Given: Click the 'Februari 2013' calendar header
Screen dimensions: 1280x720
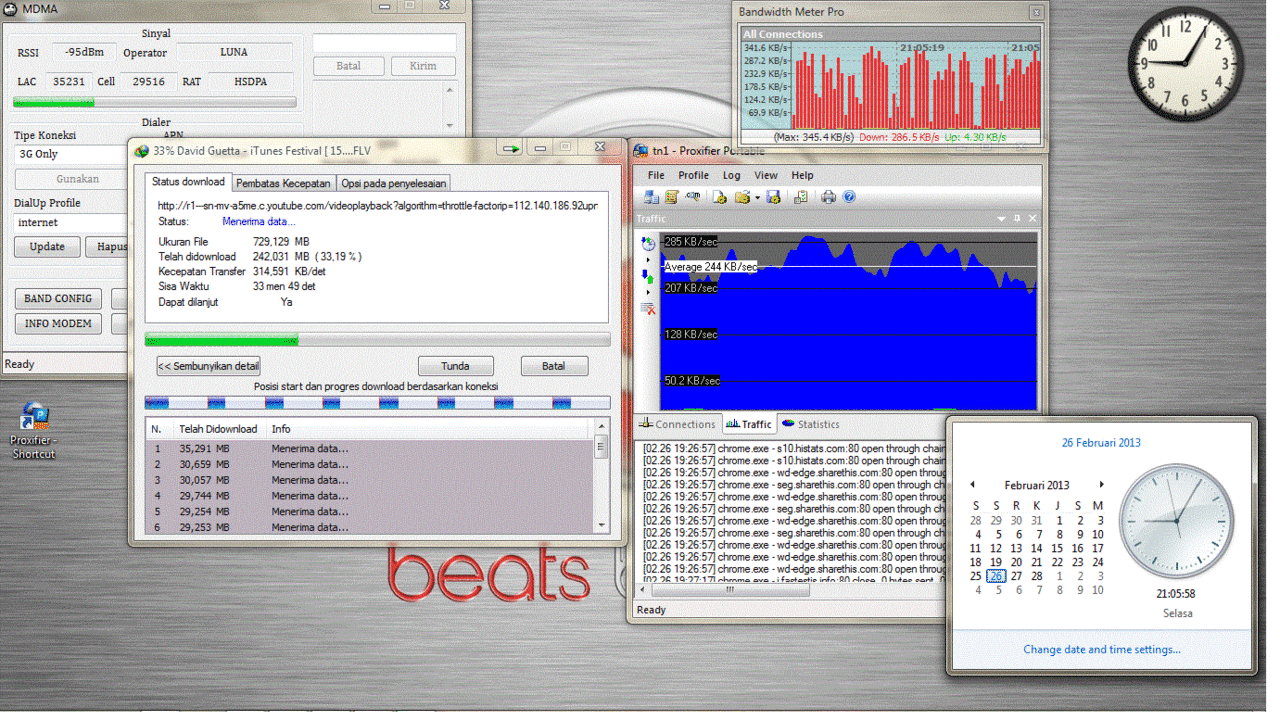Looking at the screenshot, I should [1037, 485].
